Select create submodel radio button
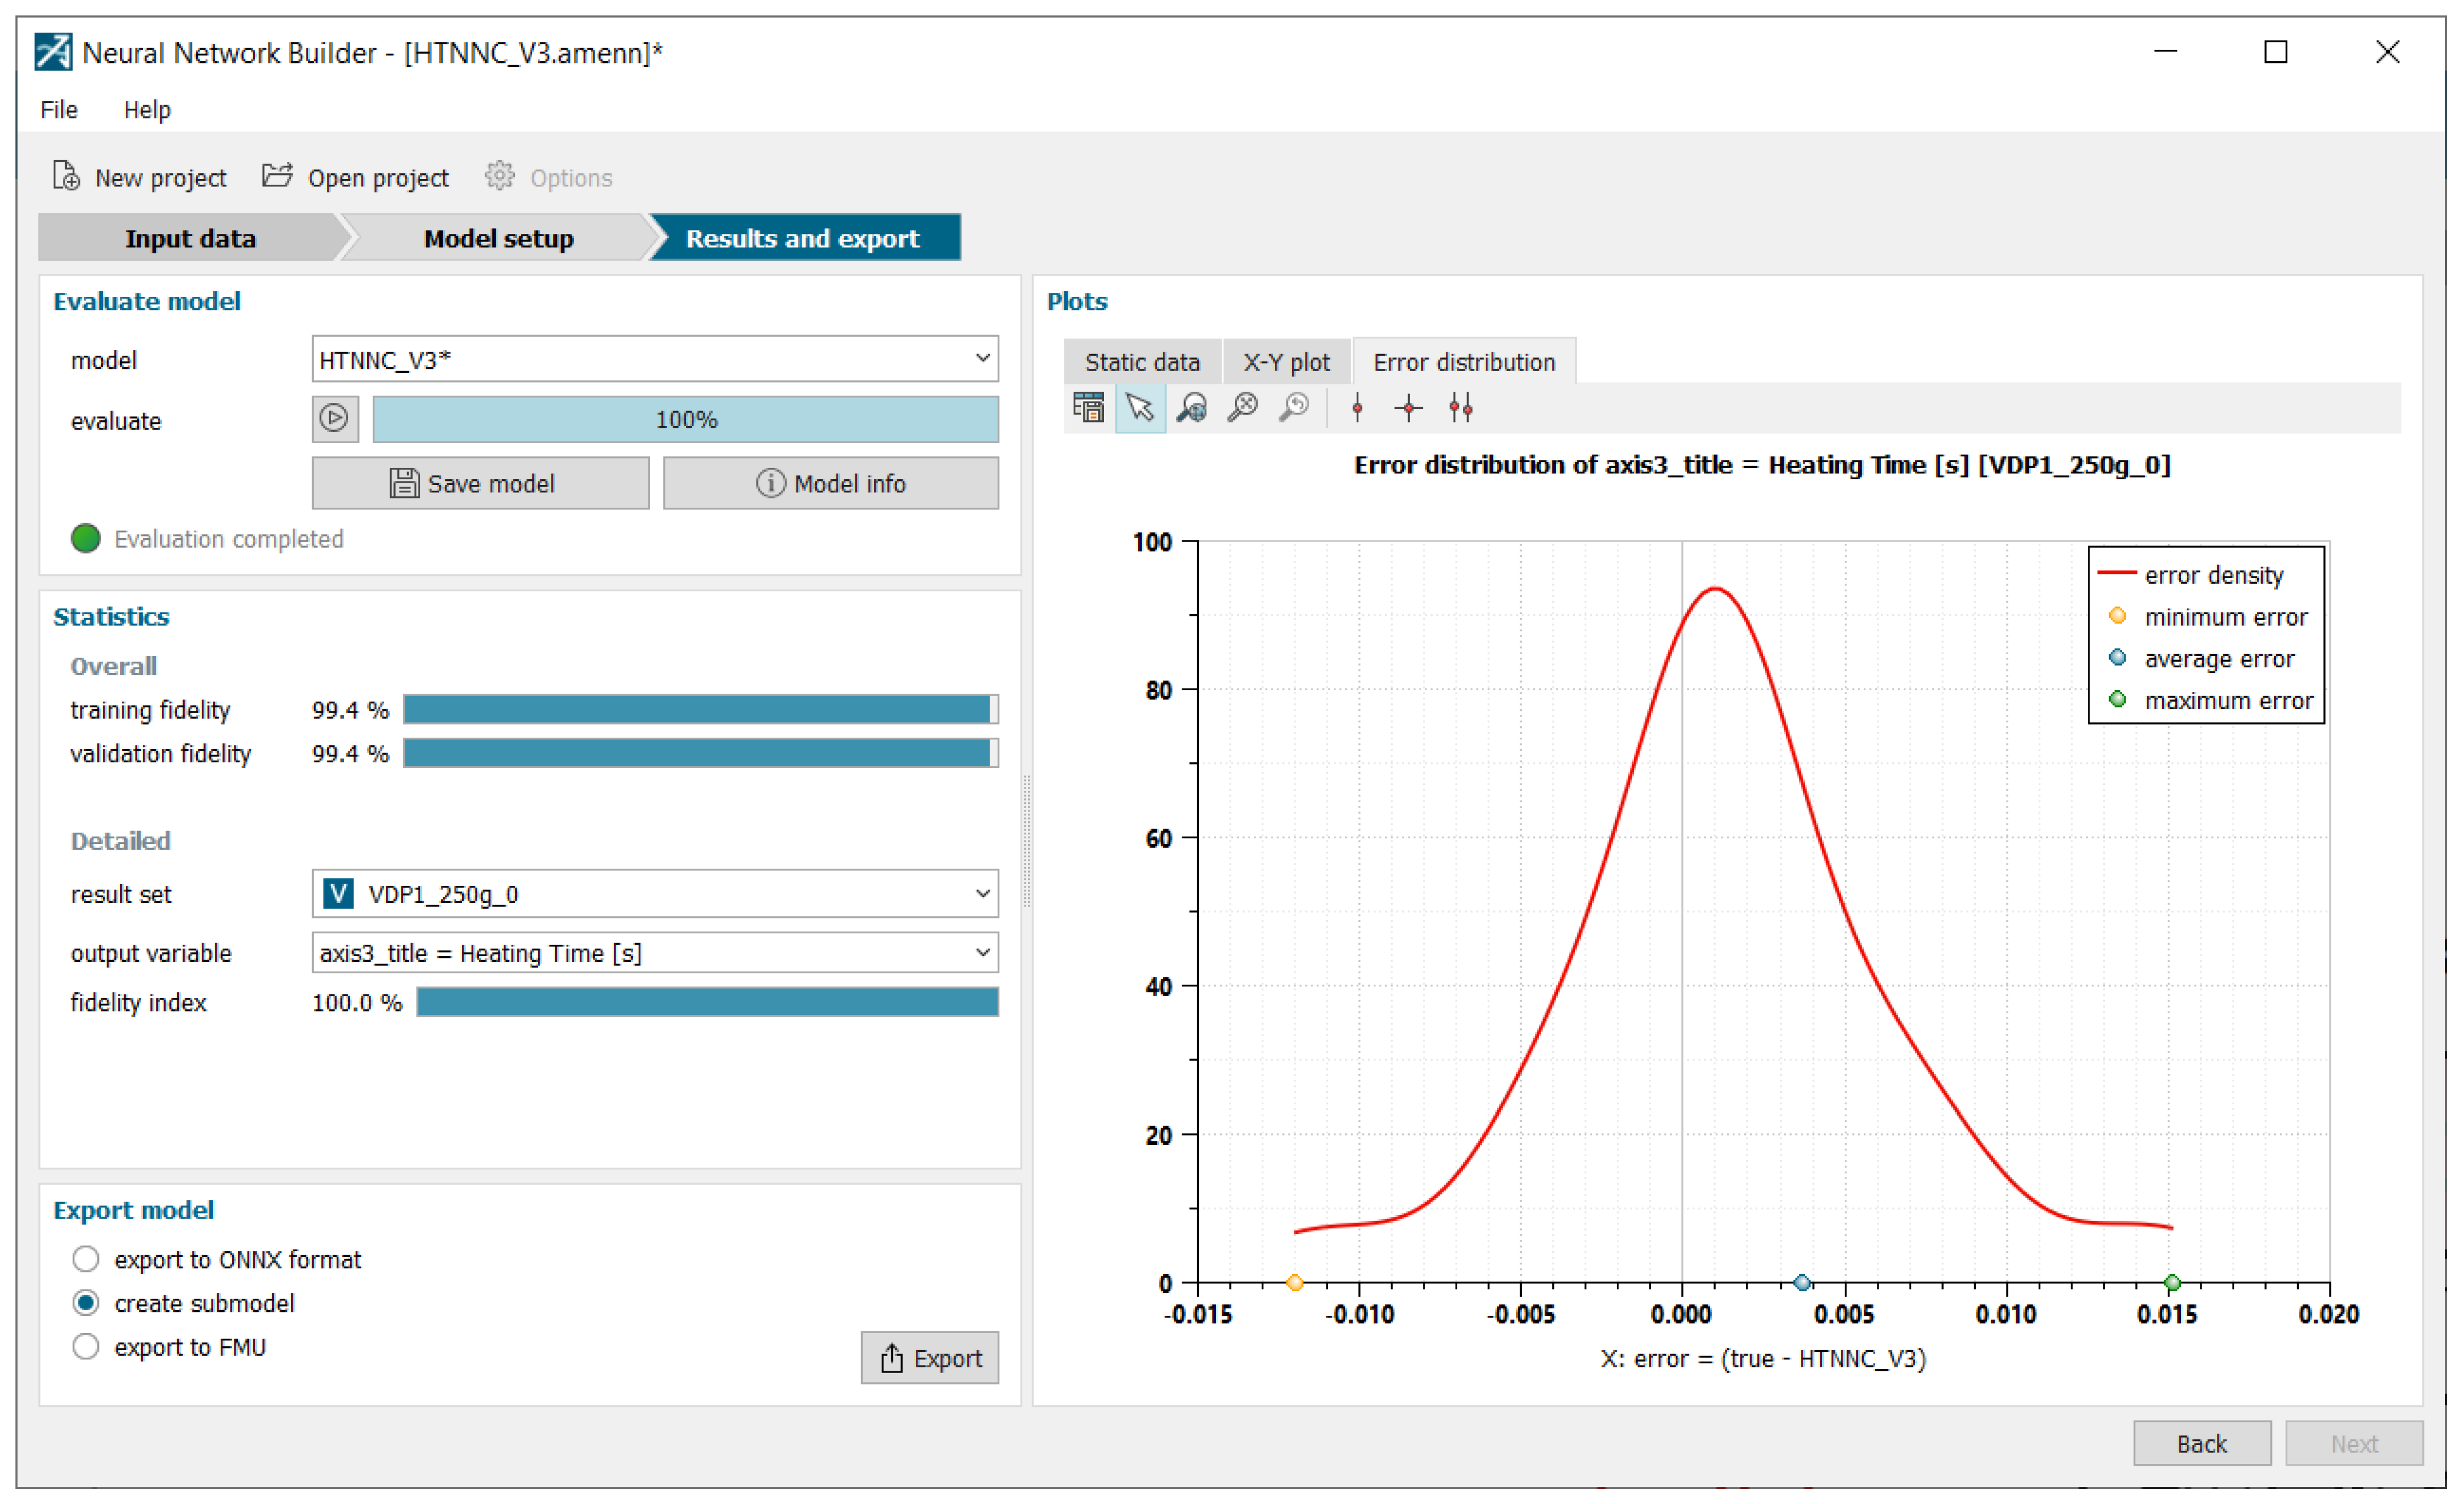Viewport: 2464px width, 1504px height. tap(86, 1303)
